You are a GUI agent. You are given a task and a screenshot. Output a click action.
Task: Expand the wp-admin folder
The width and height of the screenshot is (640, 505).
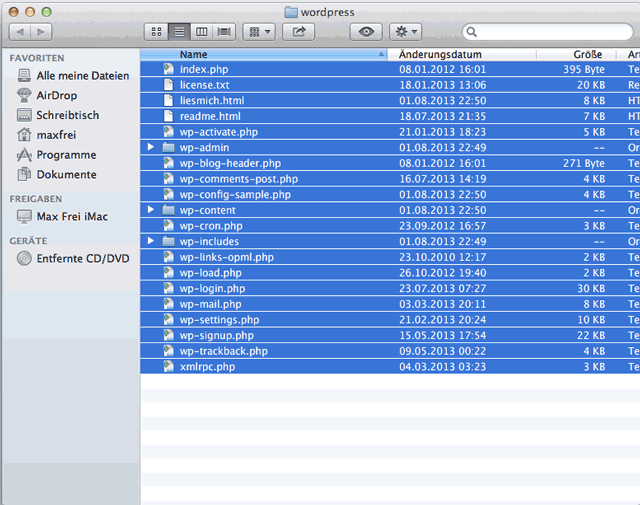[151, 147]
